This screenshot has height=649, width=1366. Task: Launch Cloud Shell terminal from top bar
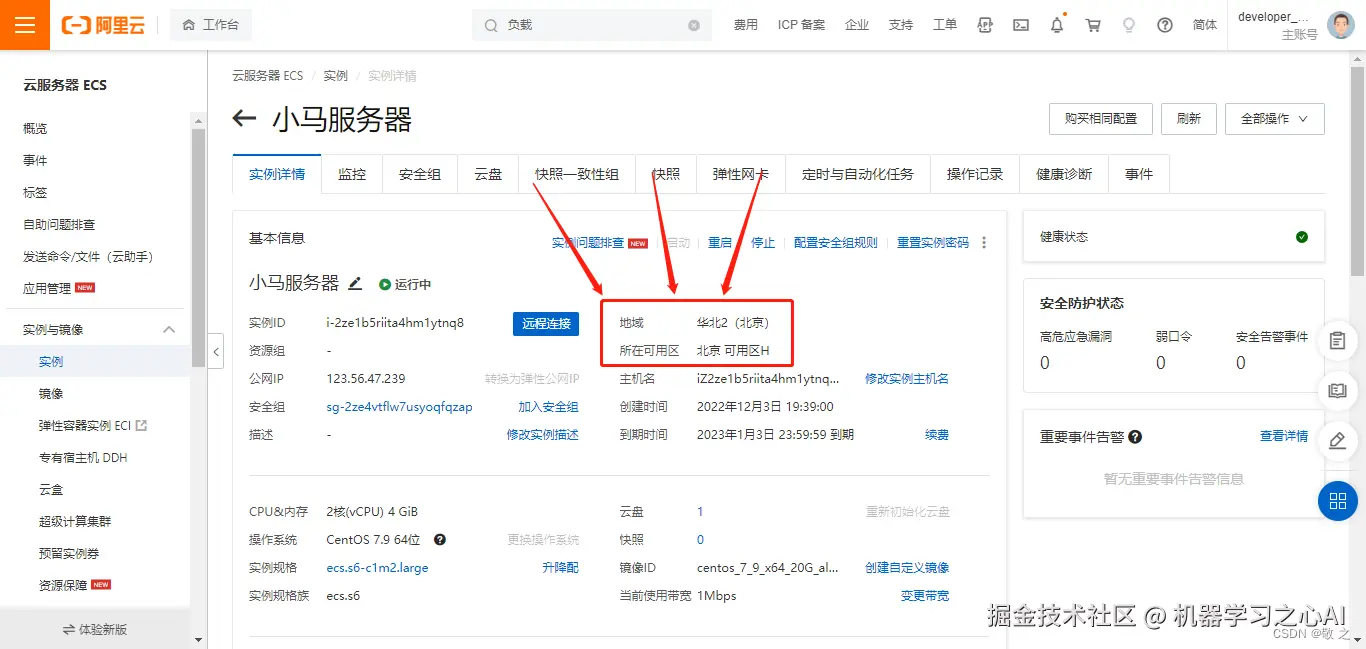[x=1020, y=24]
